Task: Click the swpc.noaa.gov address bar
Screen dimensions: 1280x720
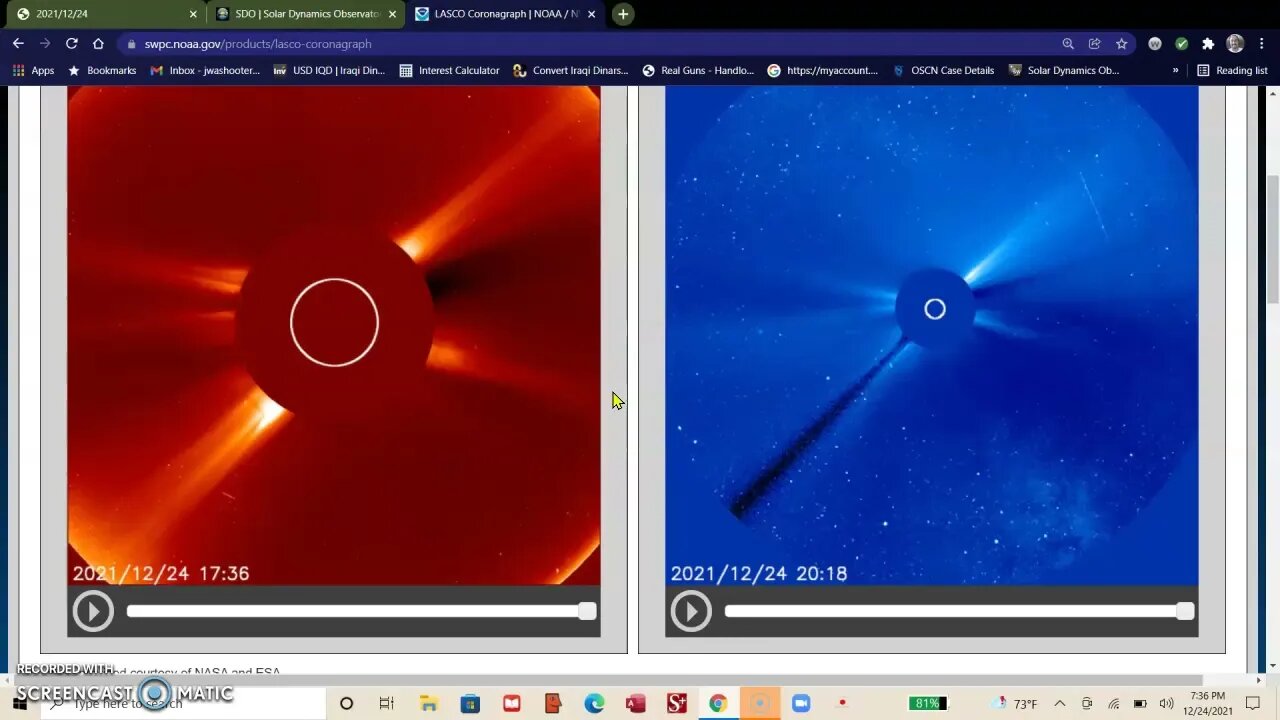Action: pyautogui.click(x=590, y=44)
